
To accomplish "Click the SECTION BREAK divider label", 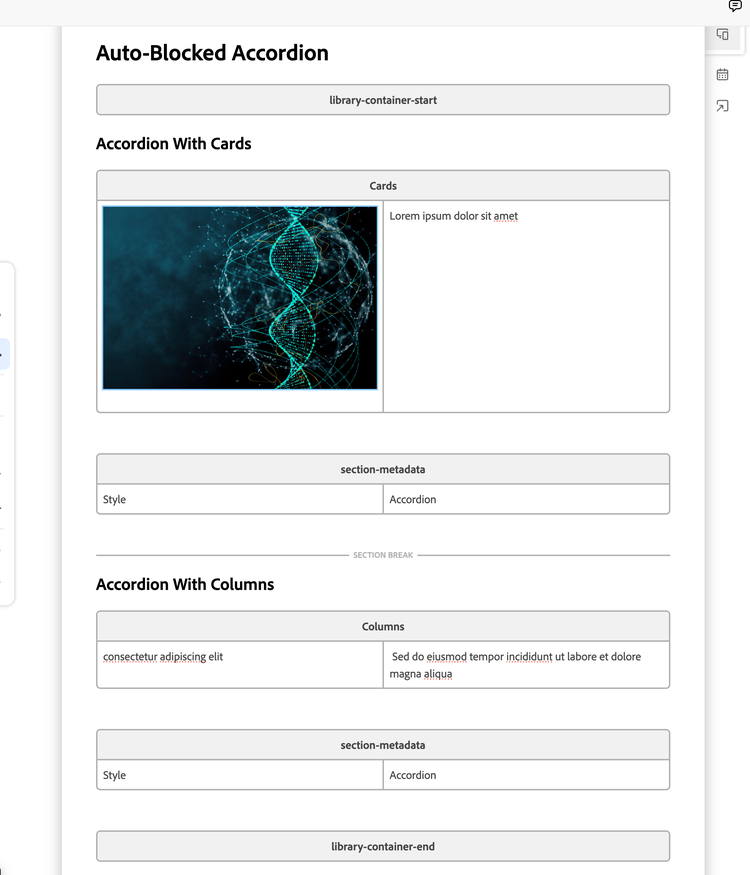I will point(383,555).
